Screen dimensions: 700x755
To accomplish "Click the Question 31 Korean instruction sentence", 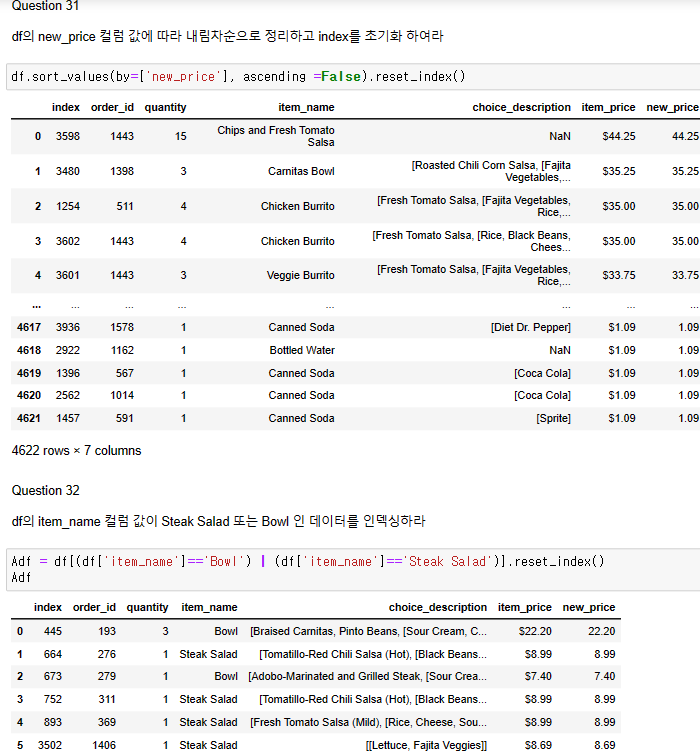I will tap(227, 36).
